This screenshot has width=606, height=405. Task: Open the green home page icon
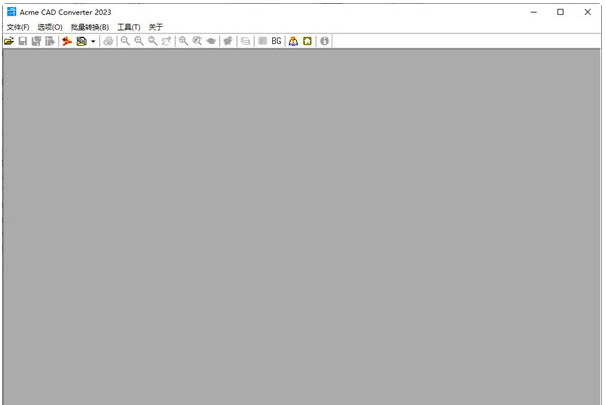[307, 41]
